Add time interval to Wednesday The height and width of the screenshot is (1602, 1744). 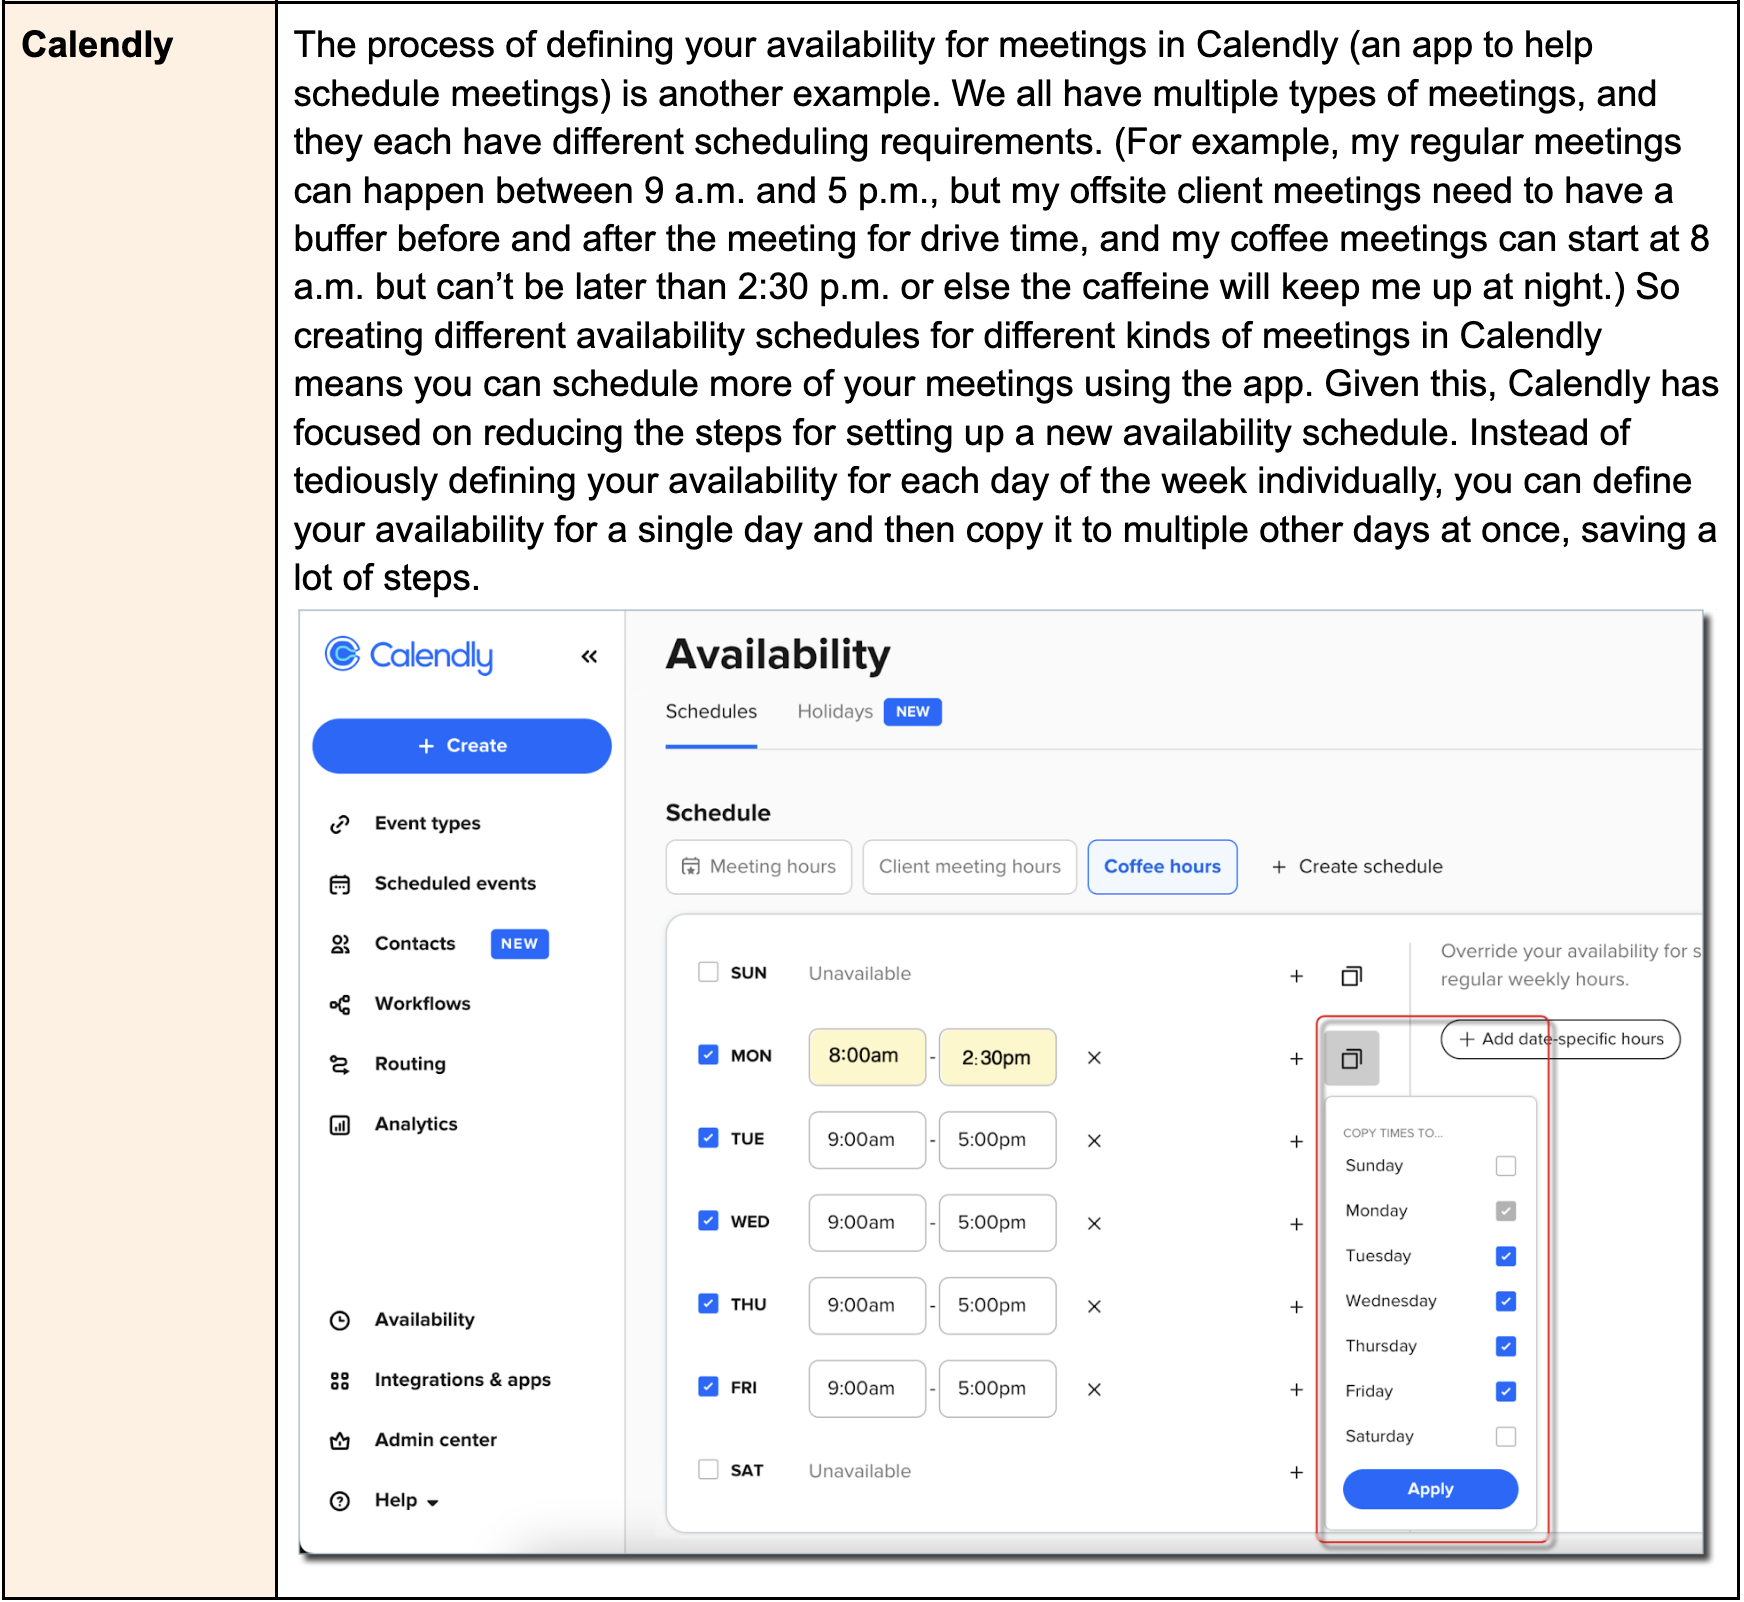click(x=1296, y=1225)
